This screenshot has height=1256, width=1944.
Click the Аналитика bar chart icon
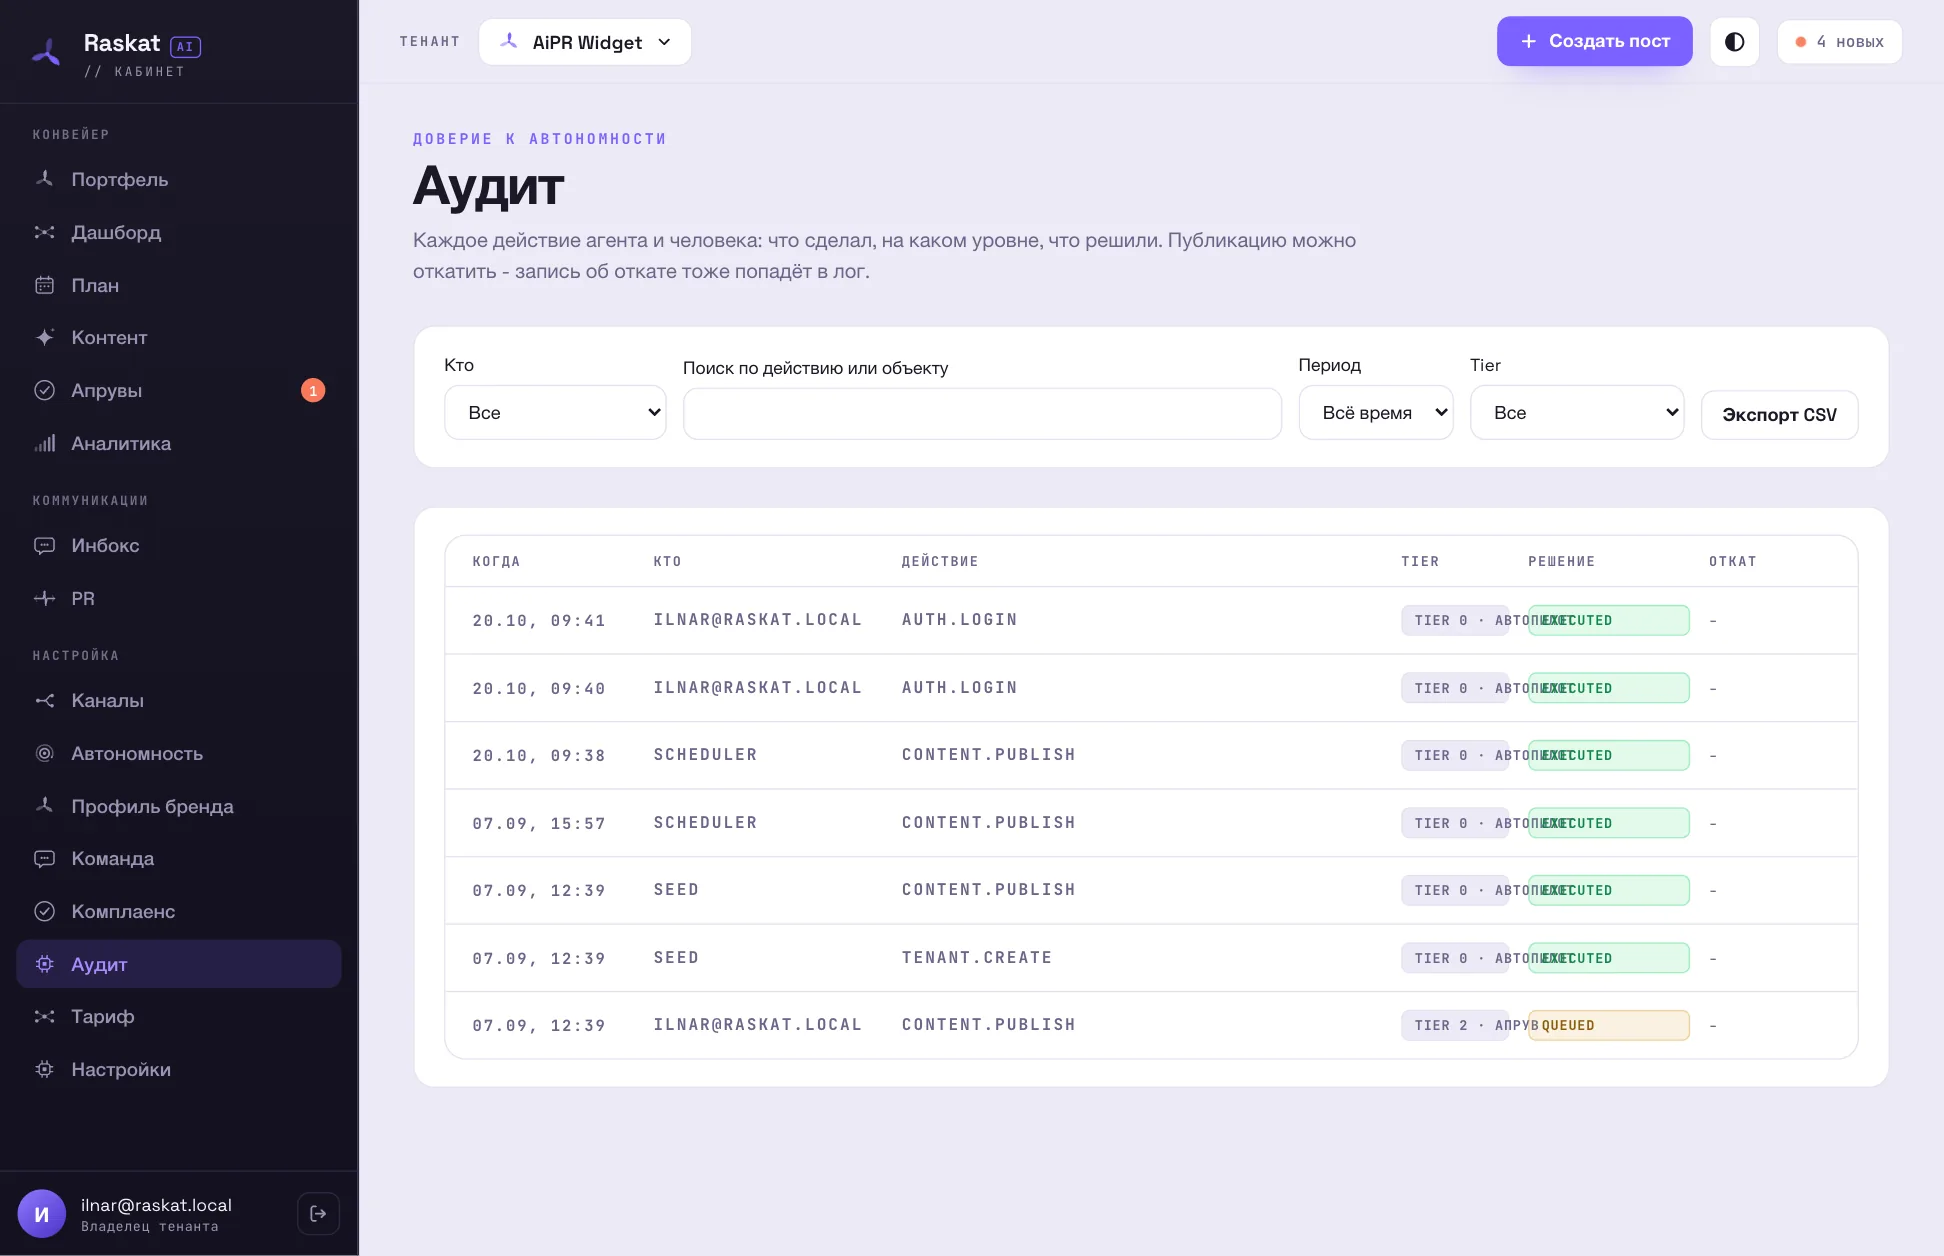pos(44,443)
